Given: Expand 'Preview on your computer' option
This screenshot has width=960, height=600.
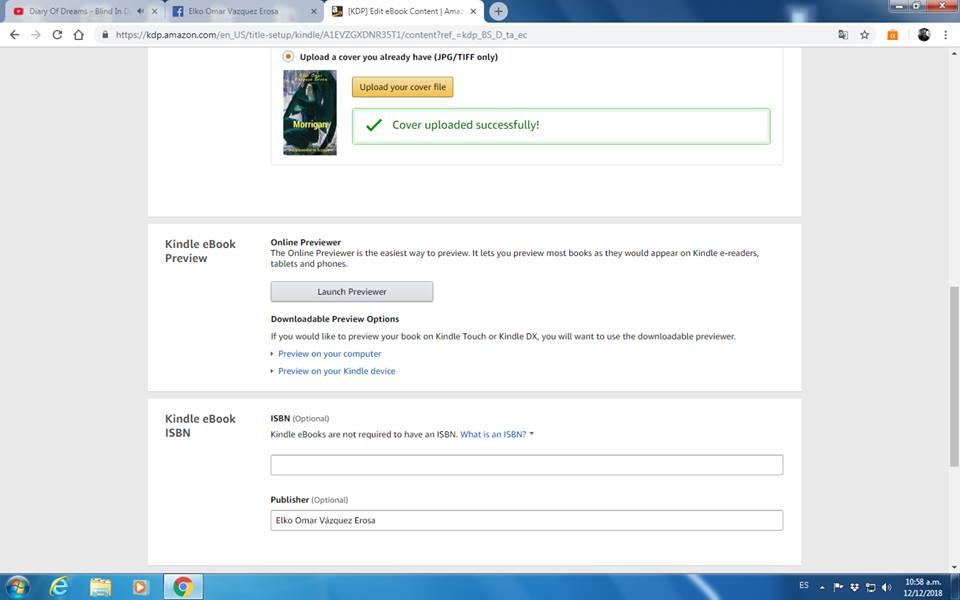Looking at the screenshot, I should pos(329,354).
